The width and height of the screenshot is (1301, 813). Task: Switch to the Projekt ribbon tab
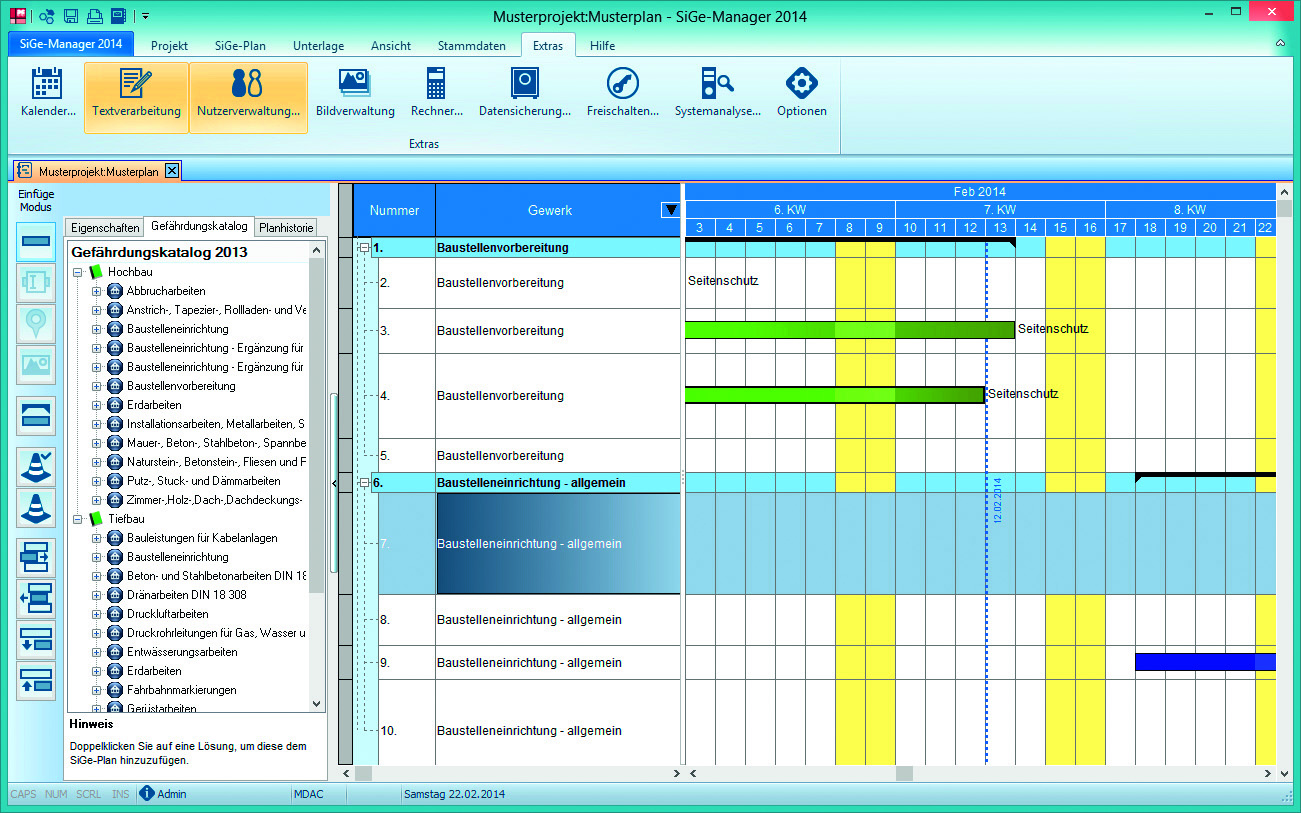click(x=170, y=46)
